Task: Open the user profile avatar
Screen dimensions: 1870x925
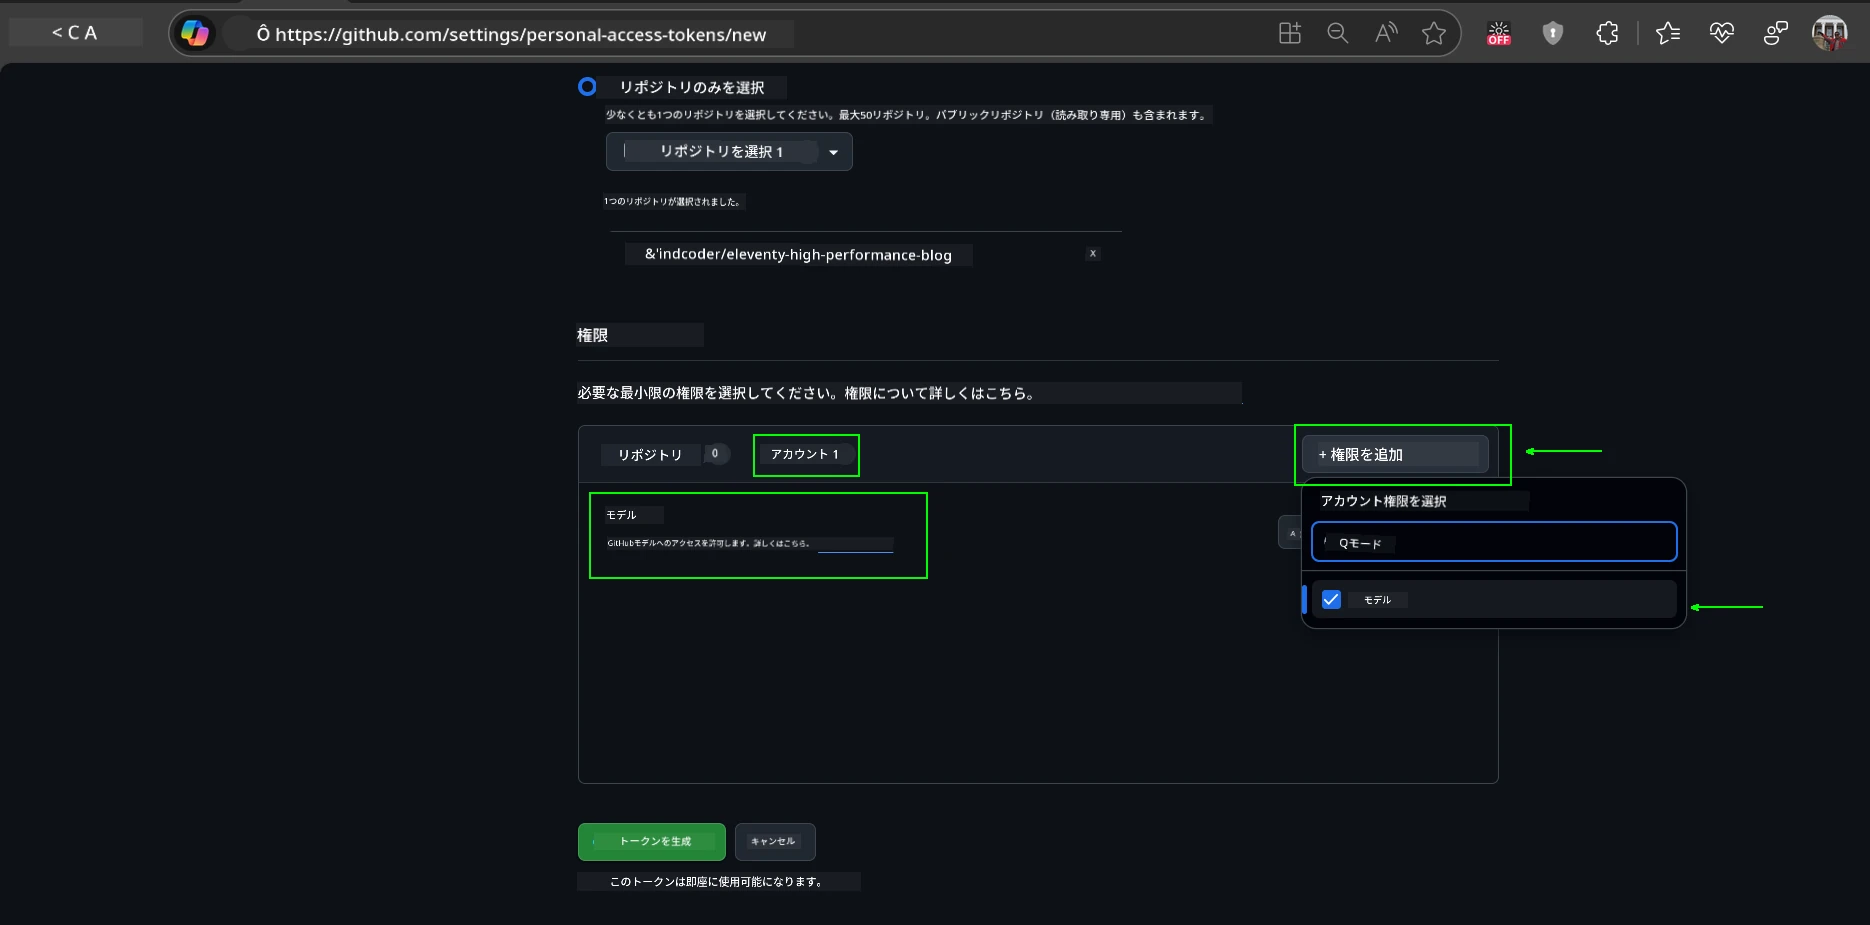Action: (x=1829, y=33)
